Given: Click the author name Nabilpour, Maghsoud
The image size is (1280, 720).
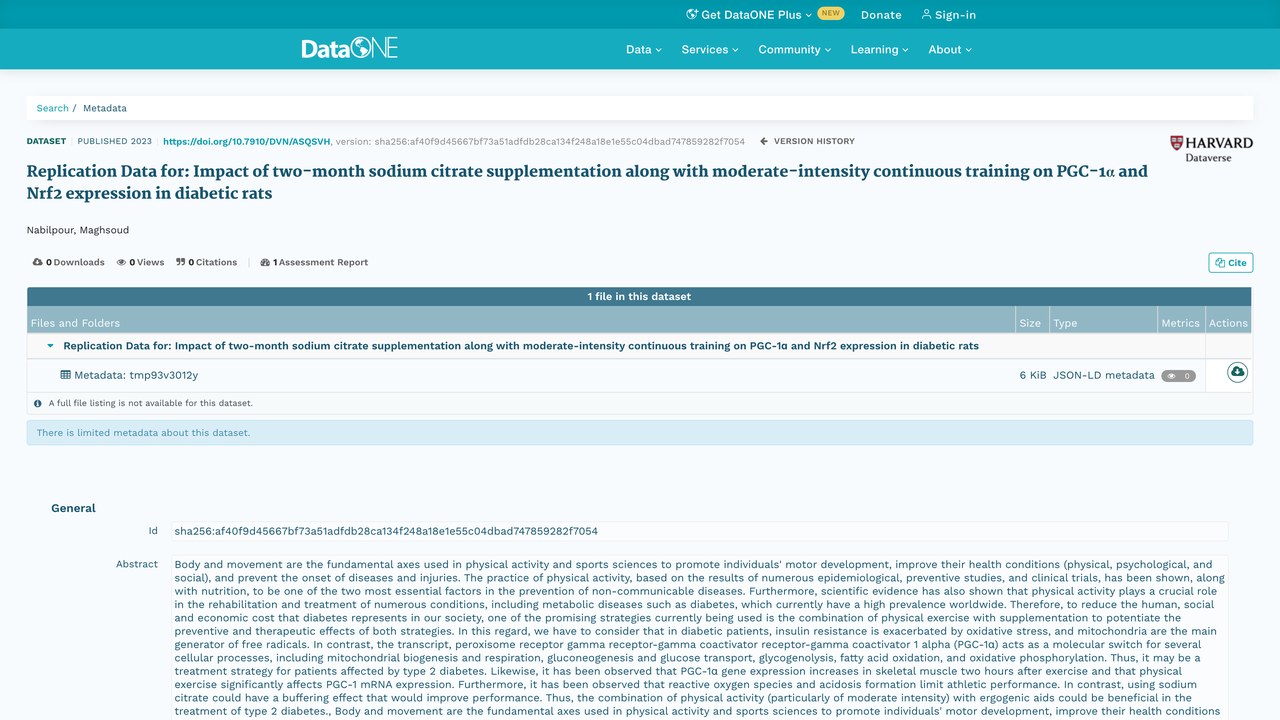Looking at the screenshot, I should point(78,230).
